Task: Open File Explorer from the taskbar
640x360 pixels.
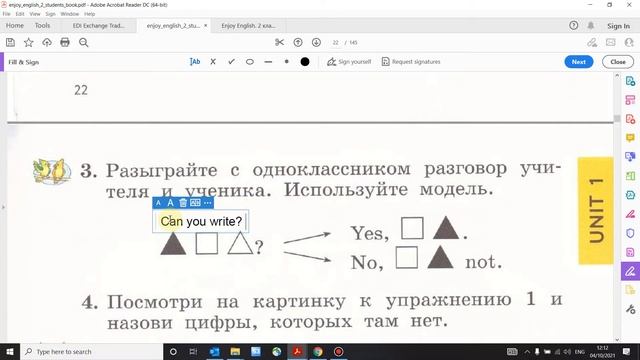Action: [235, 352]
